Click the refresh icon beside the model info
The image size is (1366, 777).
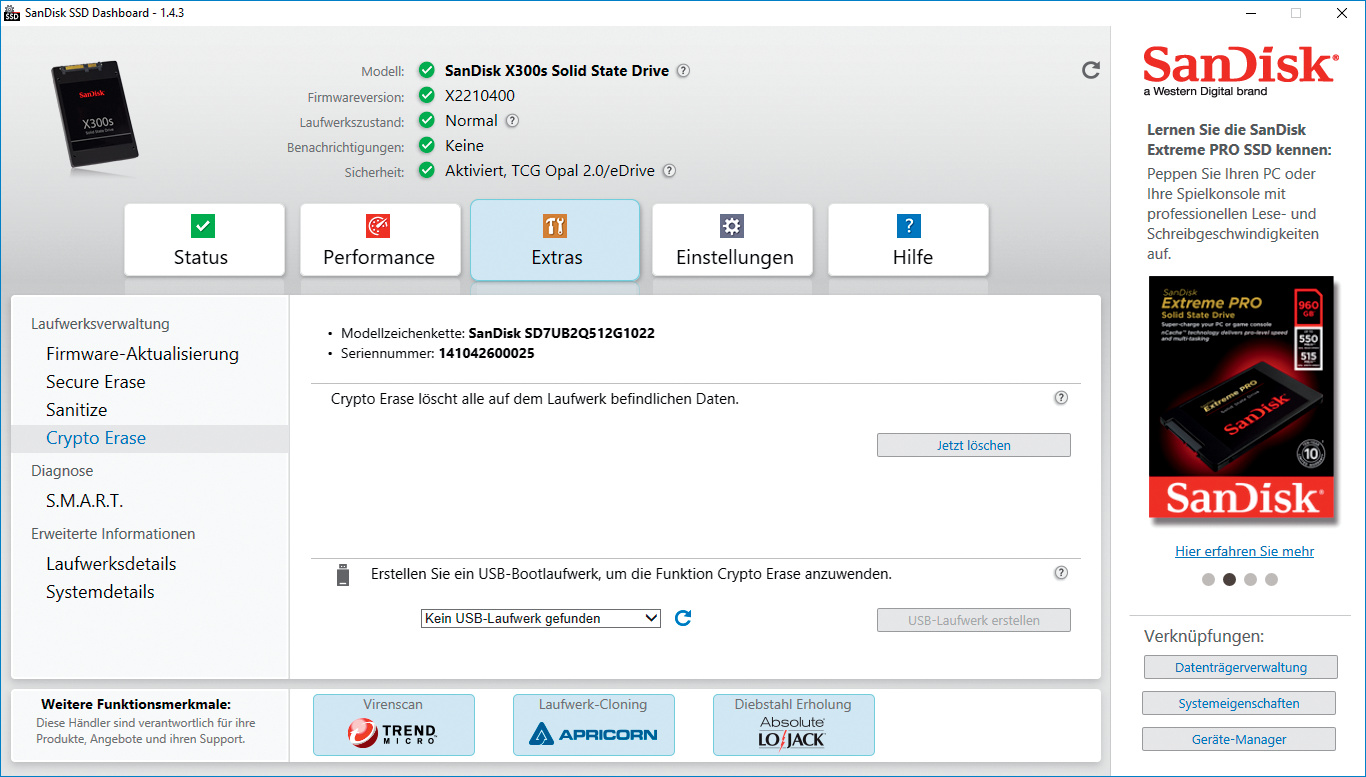[1091, 70]
